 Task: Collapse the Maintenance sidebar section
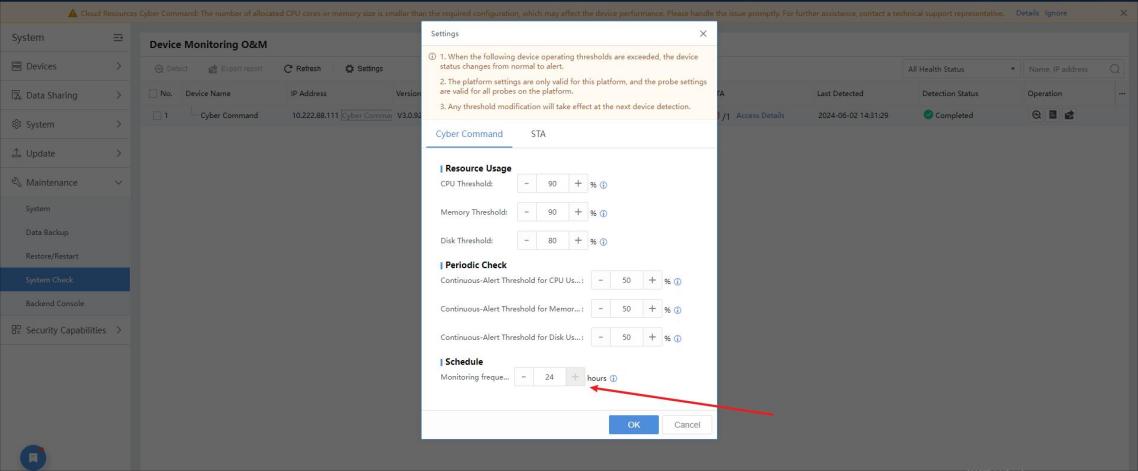pos(65,182)
